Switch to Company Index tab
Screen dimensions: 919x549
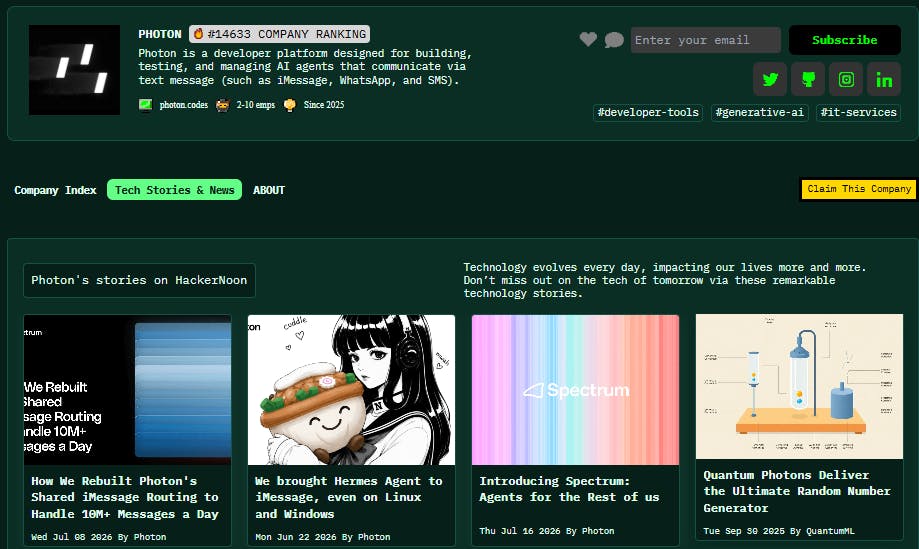click(55, 190)
